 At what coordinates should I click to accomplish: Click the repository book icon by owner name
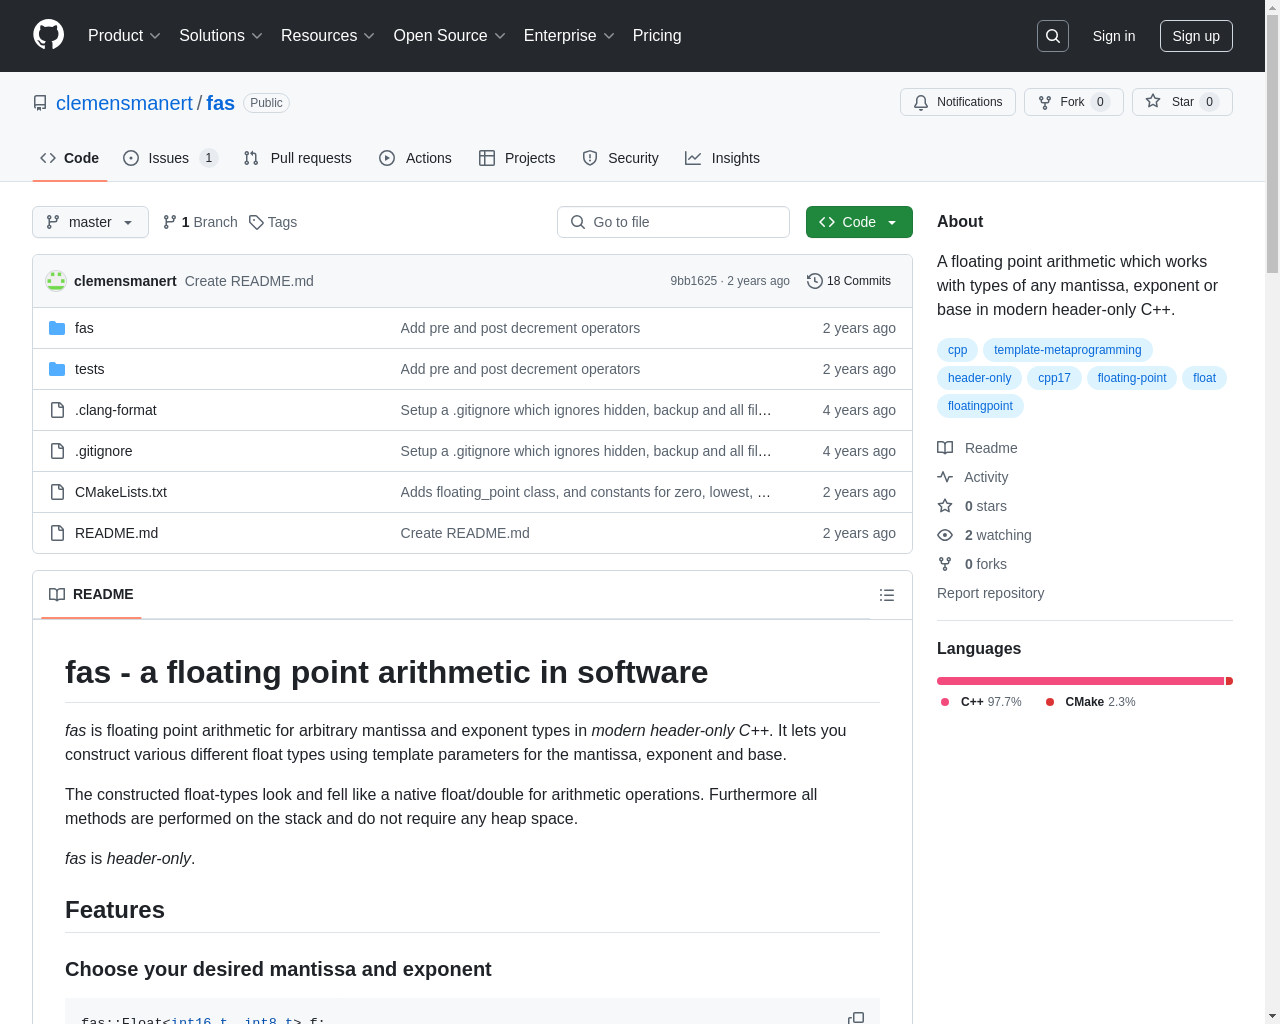(x=40, y=103)
